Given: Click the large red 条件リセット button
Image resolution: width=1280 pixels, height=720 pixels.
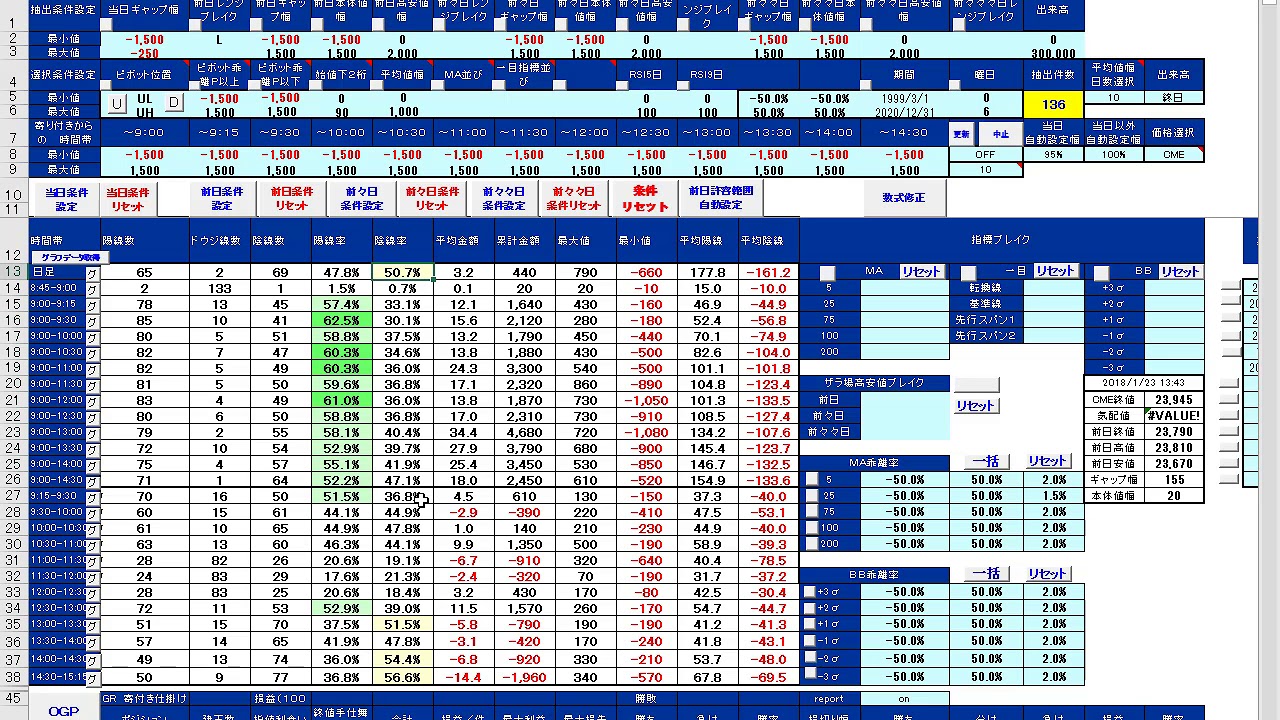Looking at the screenshot, I should tap(644, 198).
